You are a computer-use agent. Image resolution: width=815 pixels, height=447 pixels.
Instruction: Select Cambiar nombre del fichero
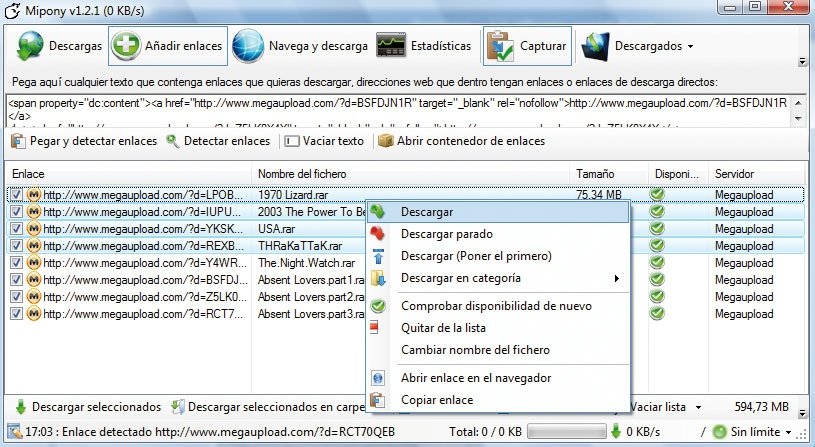click(498, 350)
